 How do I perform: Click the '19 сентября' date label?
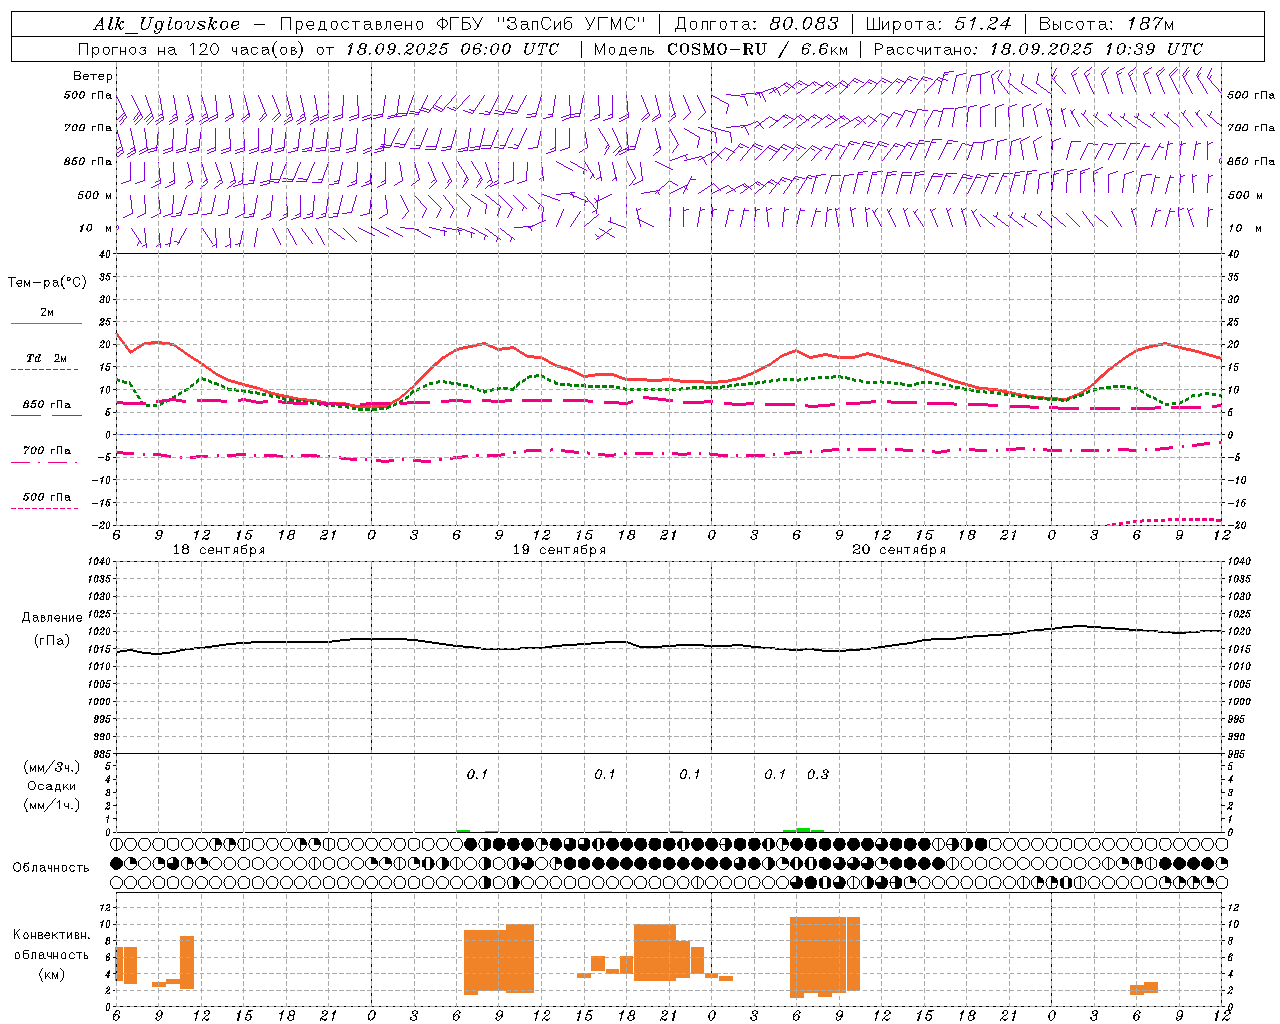coord(559,550)
